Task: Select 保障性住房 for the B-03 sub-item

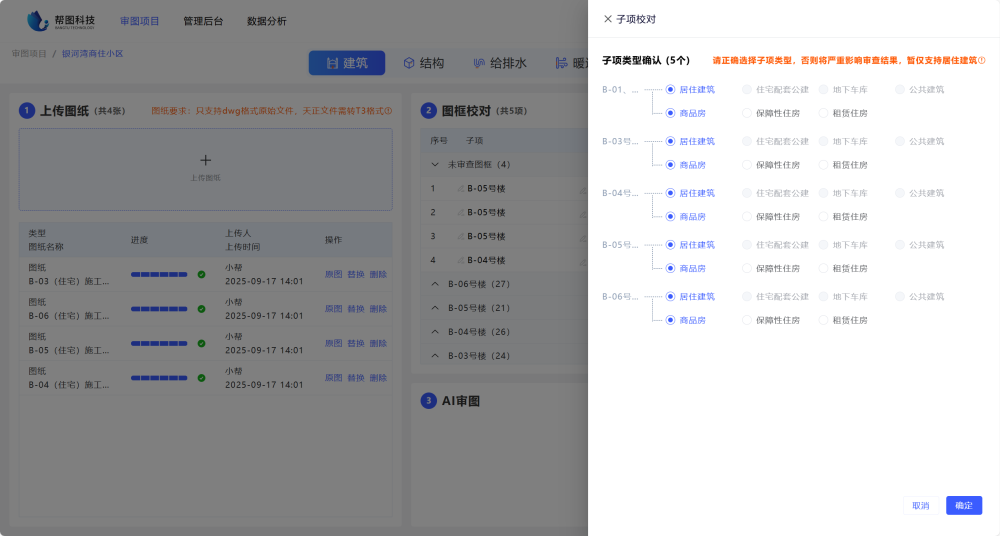Action: pos(747,165)
